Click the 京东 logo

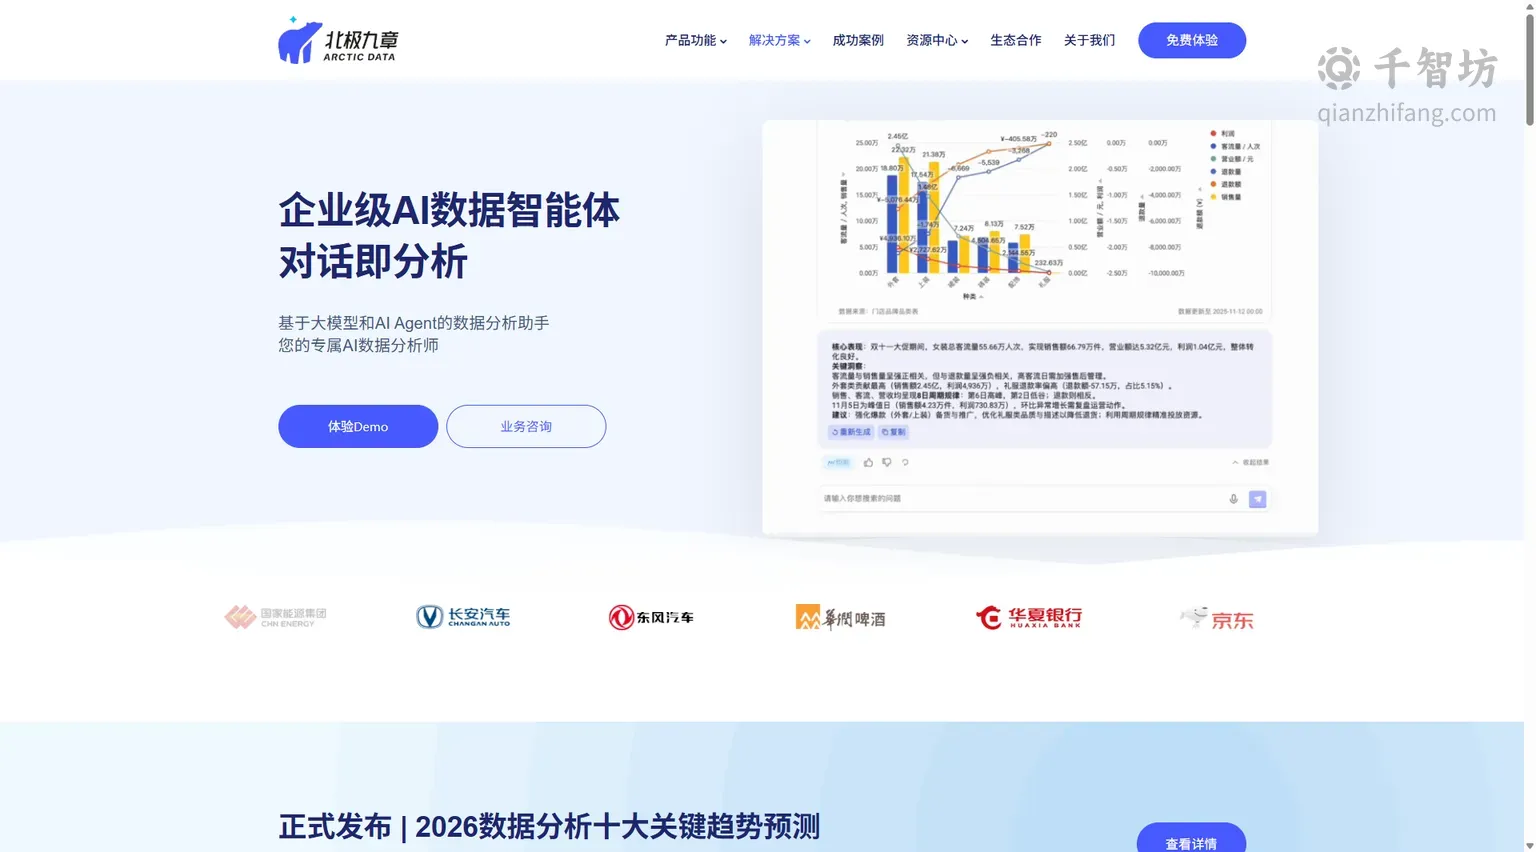coord(1216,618)
